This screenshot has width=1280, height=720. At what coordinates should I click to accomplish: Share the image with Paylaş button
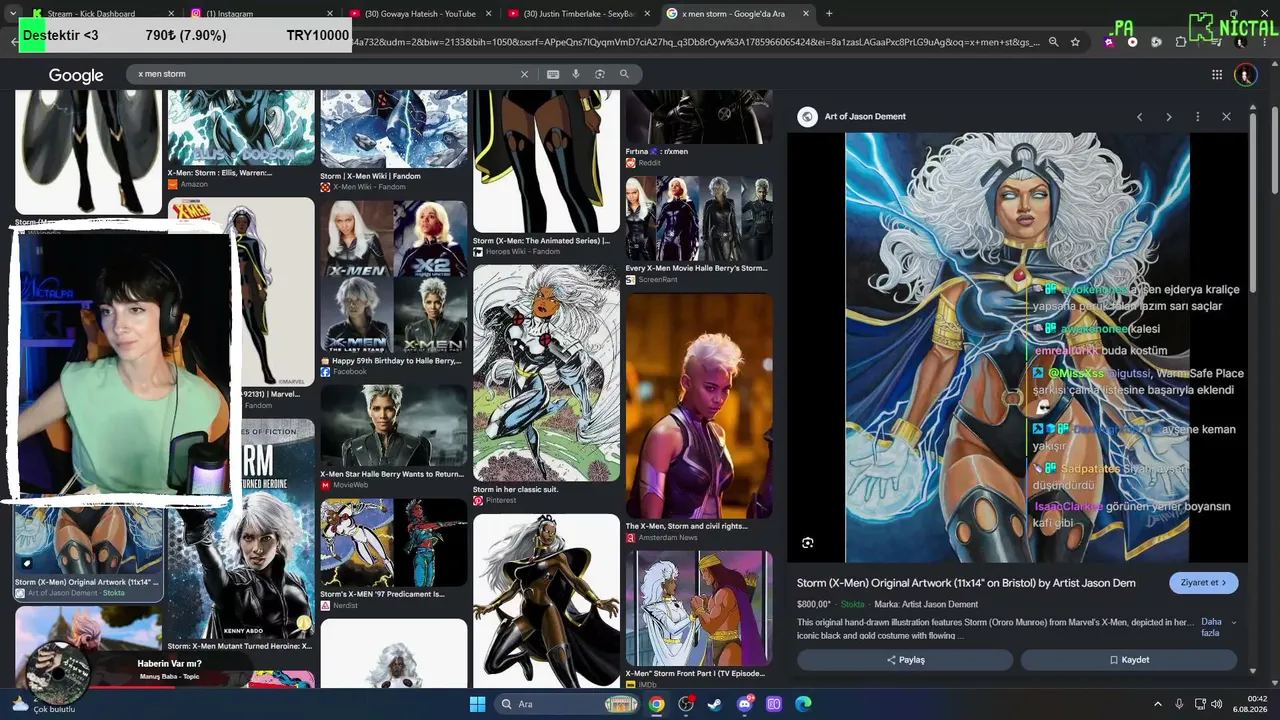[905, 660]
